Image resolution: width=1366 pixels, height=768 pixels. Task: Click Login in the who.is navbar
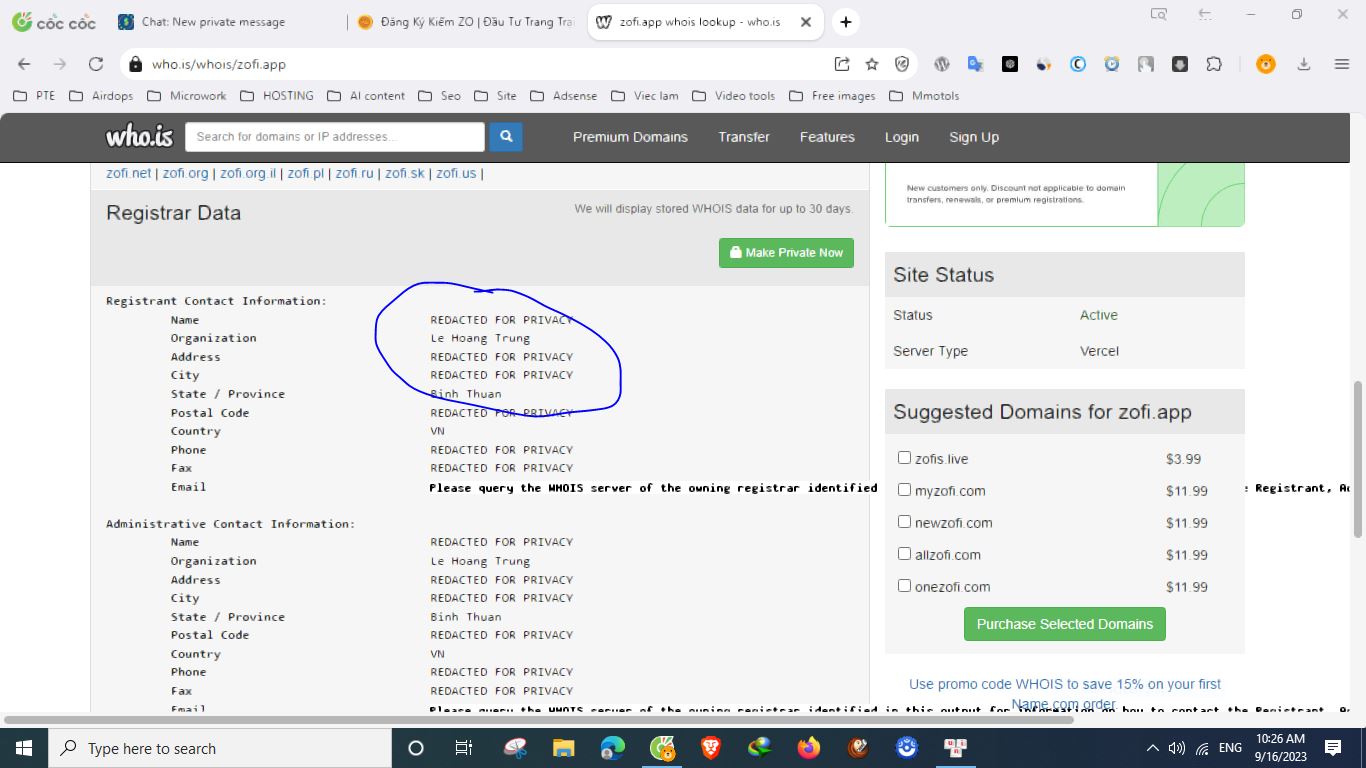(x=902, y=137)
